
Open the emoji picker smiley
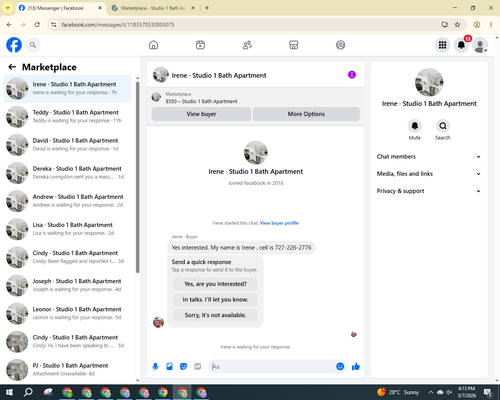coord(340,367)
